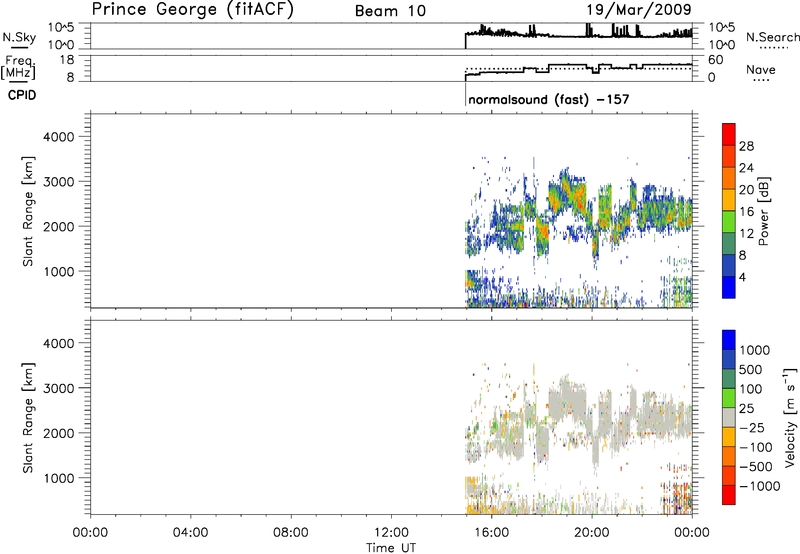Click the '08:00' time axis label

point(291,533)
